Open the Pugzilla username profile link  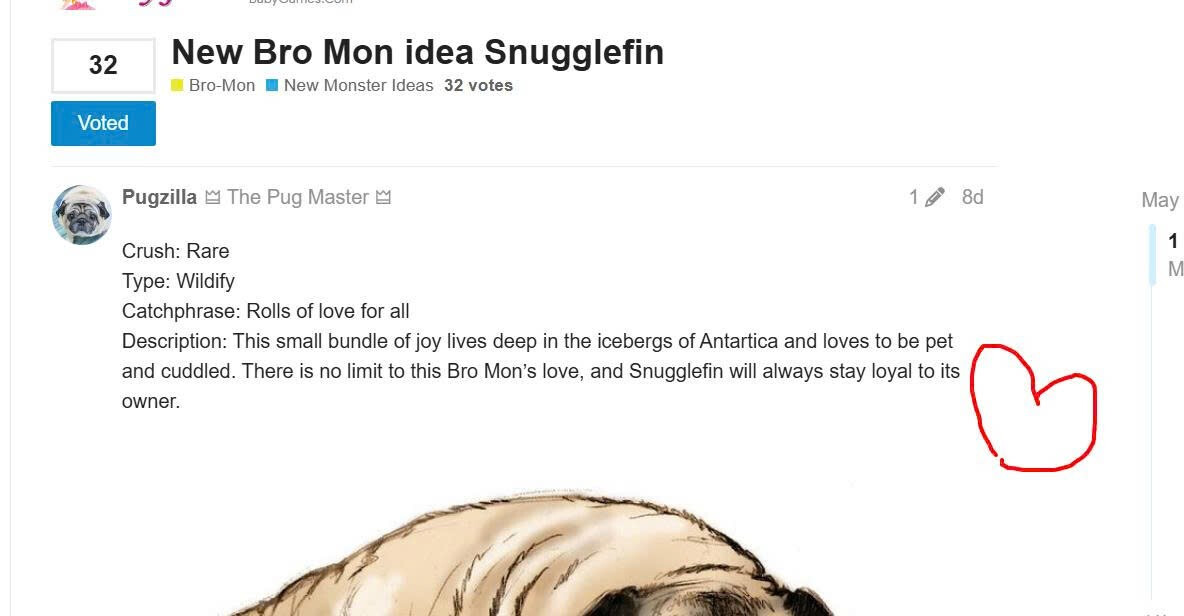[x=159, y=197]
